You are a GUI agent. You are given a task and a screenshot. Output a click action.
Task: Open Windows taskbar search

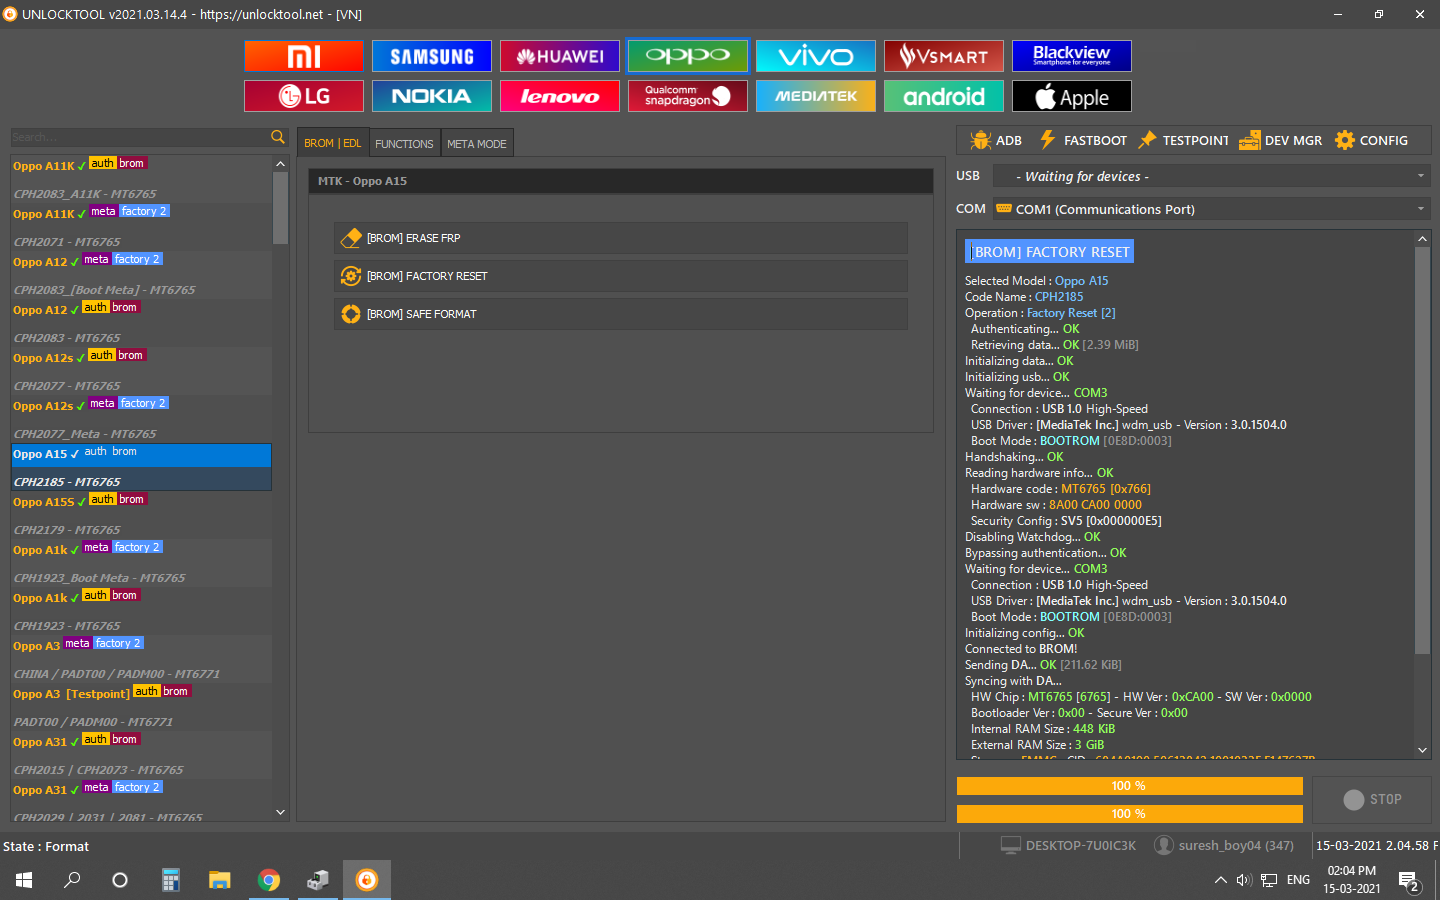72,880
